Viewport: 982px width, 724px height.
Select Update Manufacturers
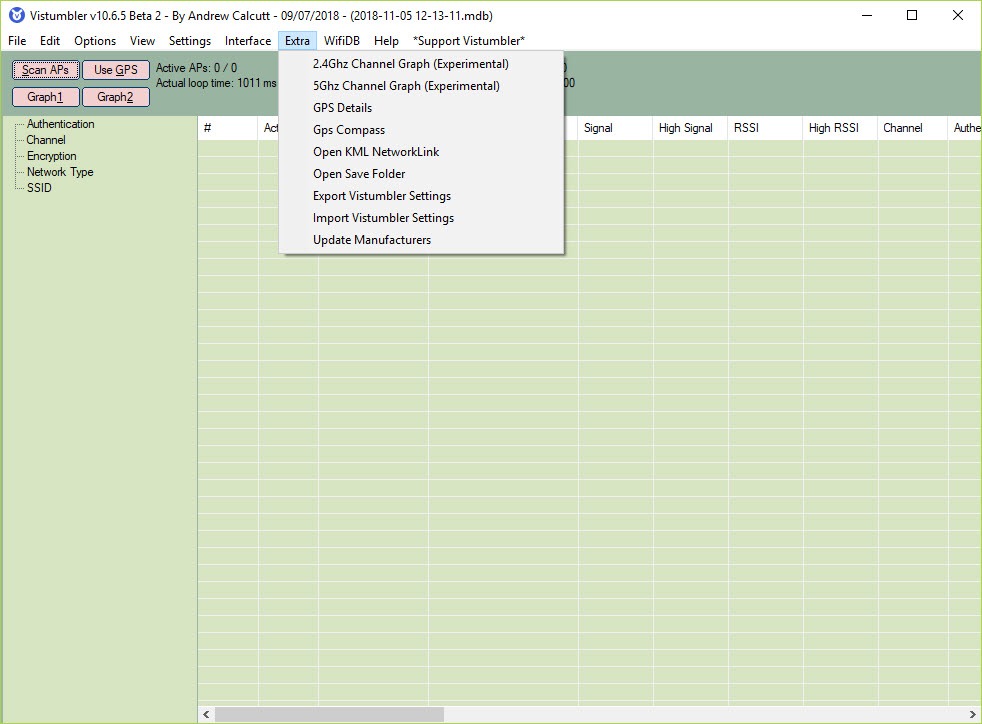pos(421,239)
